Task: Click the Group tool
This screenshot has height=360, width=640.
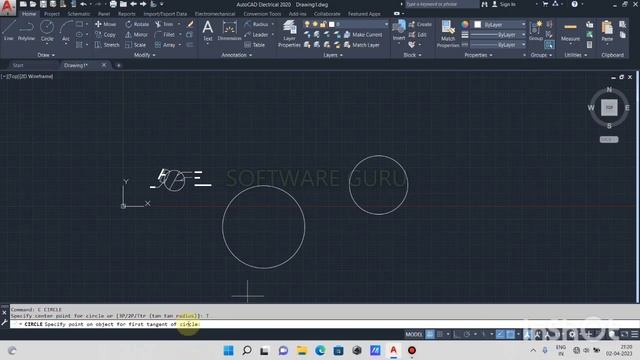Action: coord(536,31)
